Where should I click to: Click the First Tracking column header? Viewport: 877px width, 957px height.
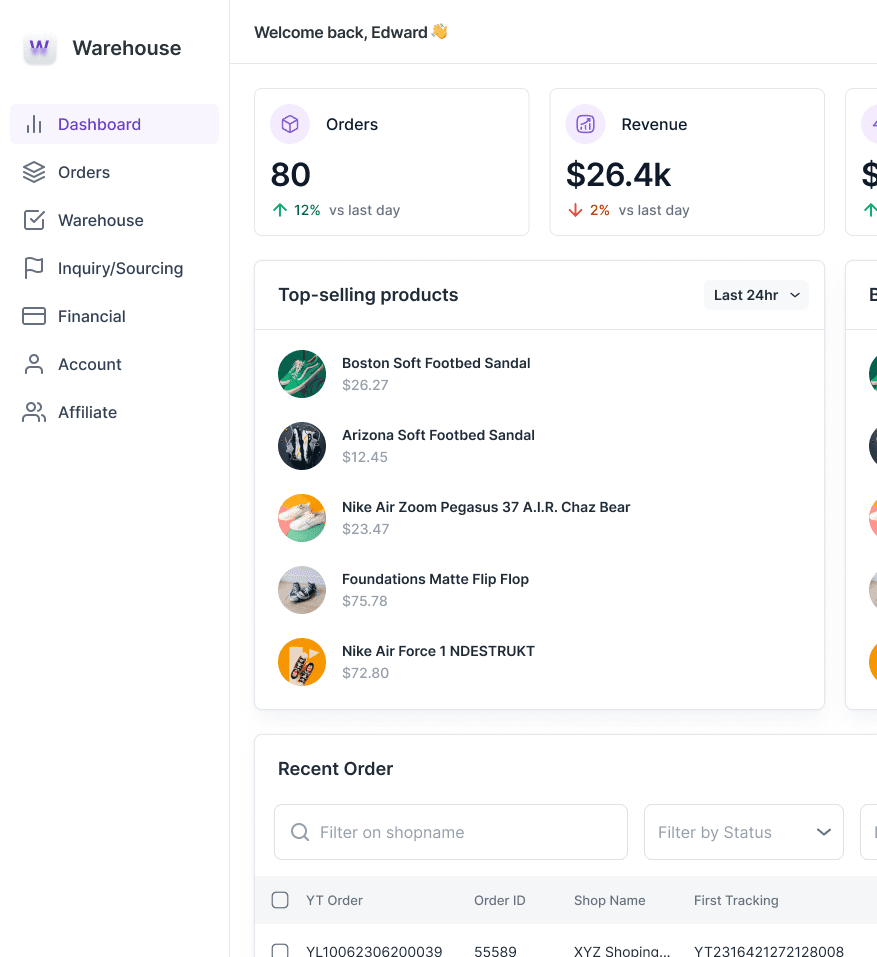[x=736, y=900]
